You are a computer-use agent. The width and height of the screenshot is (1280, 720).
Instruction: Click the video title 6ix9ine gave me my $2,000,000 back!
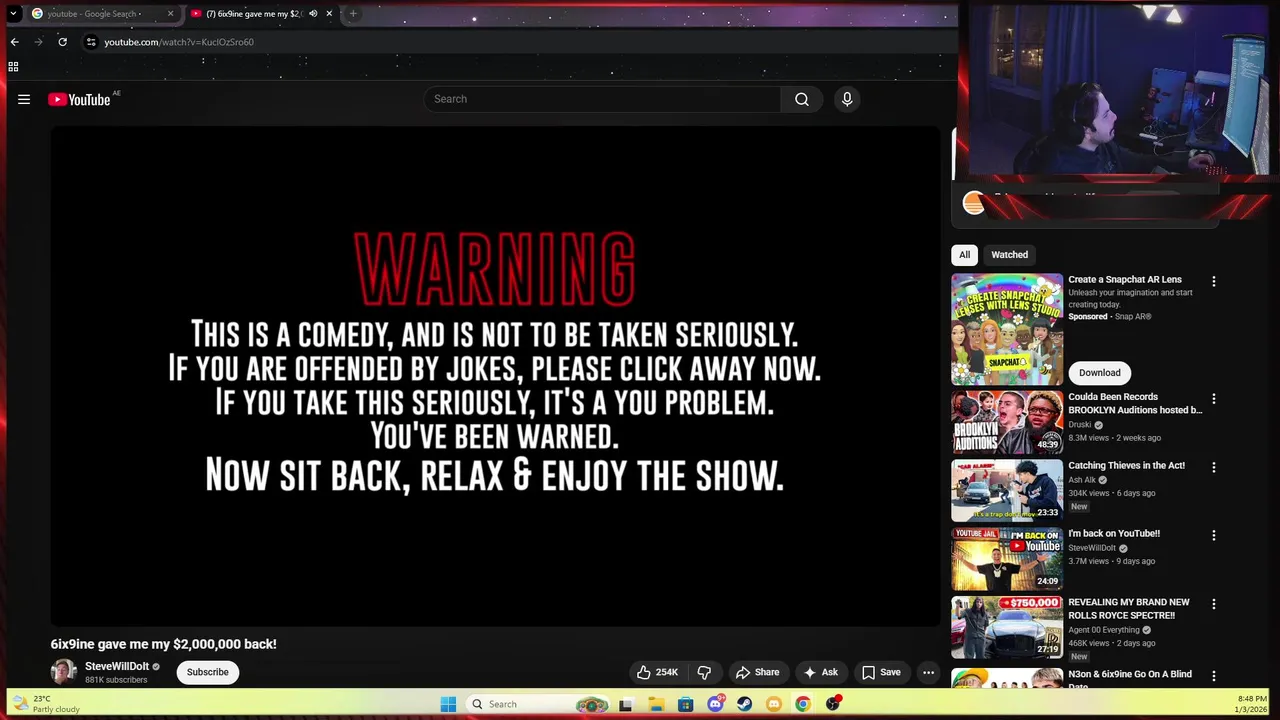click(x=164, y=644)
